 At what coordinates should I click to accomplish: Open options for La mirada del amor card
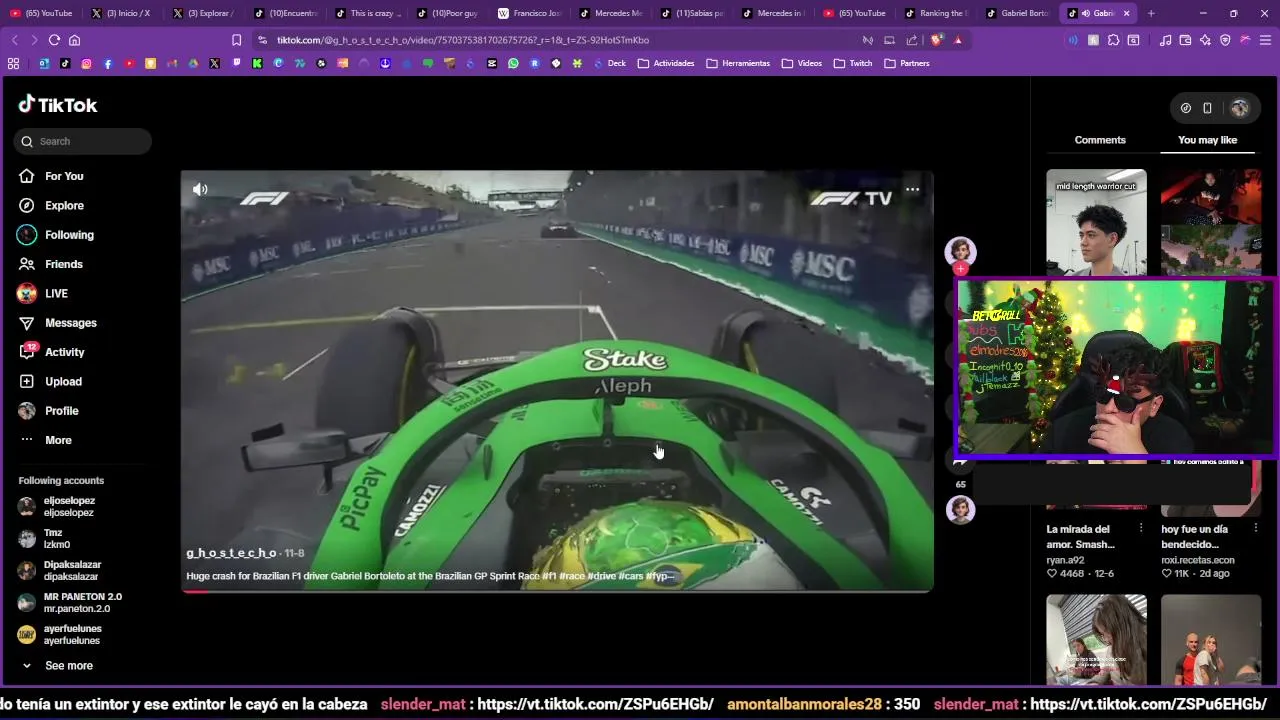click(1141, 528)
